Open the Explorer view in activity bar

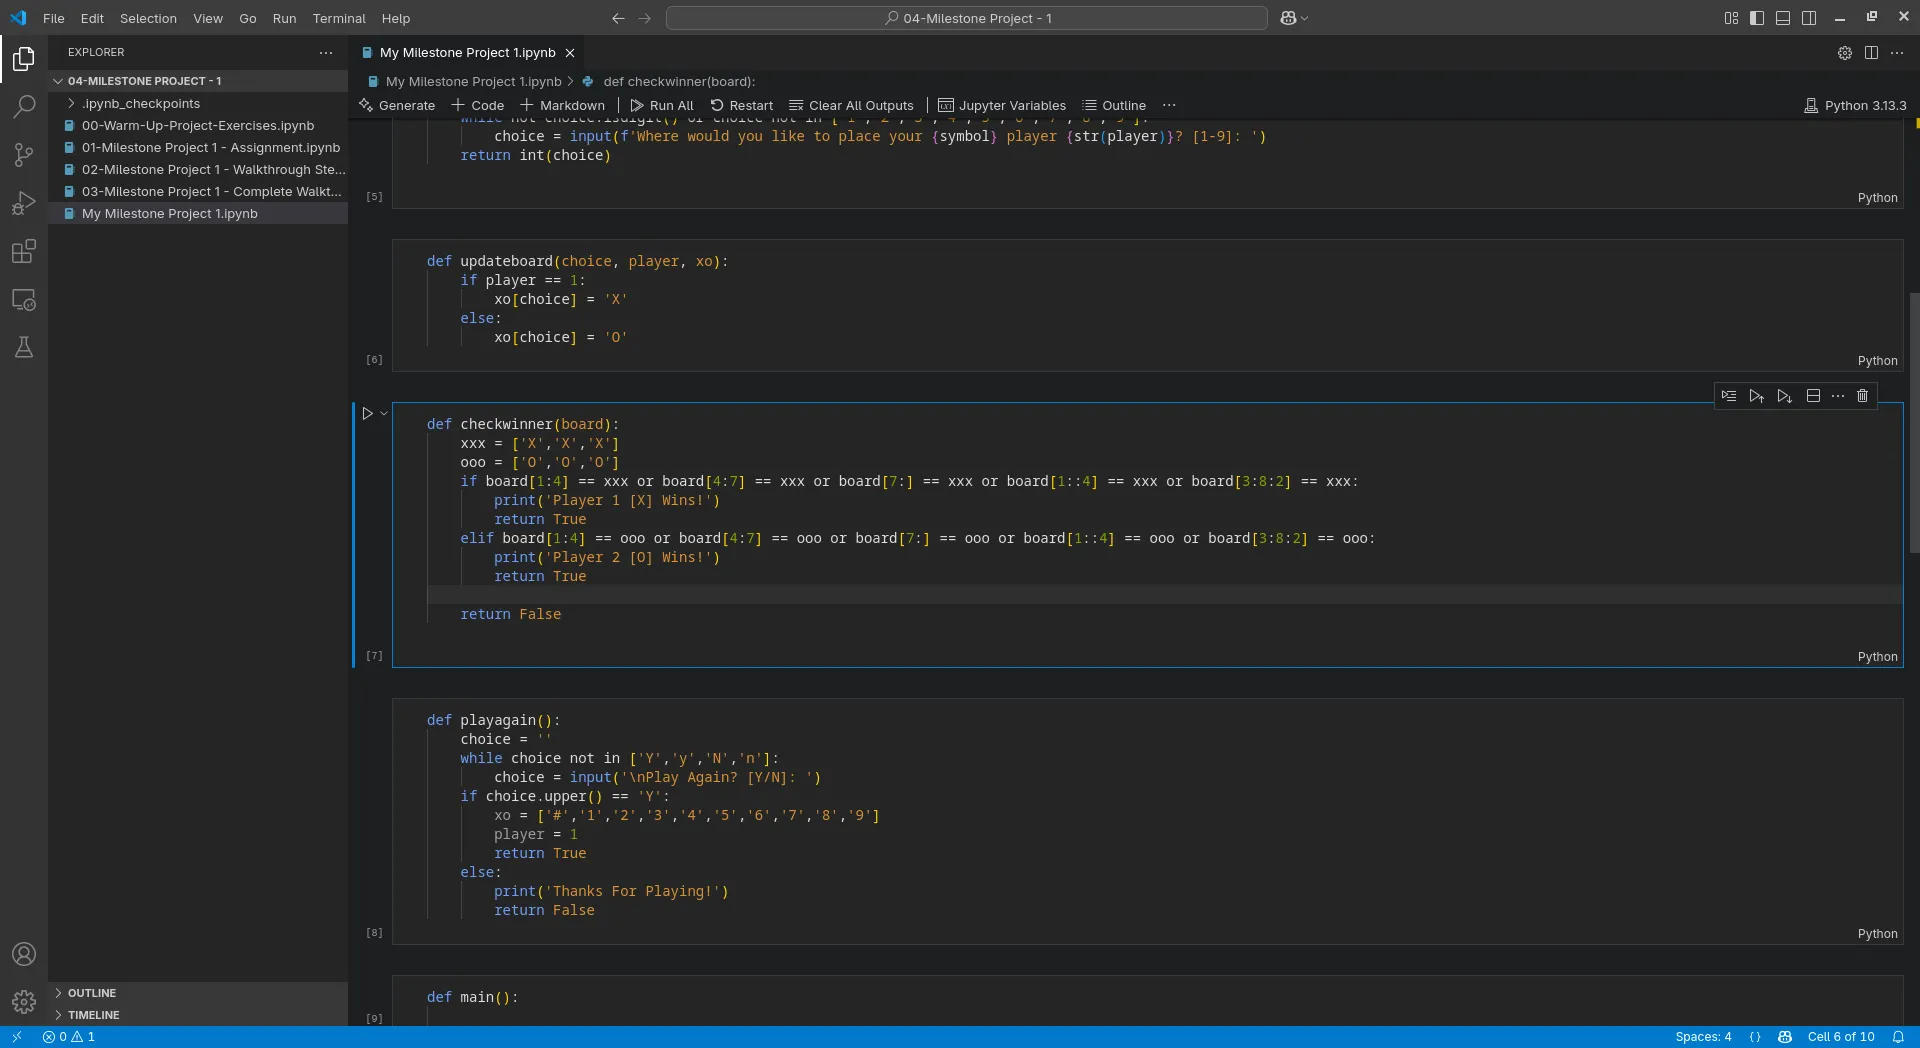point(24,59)
